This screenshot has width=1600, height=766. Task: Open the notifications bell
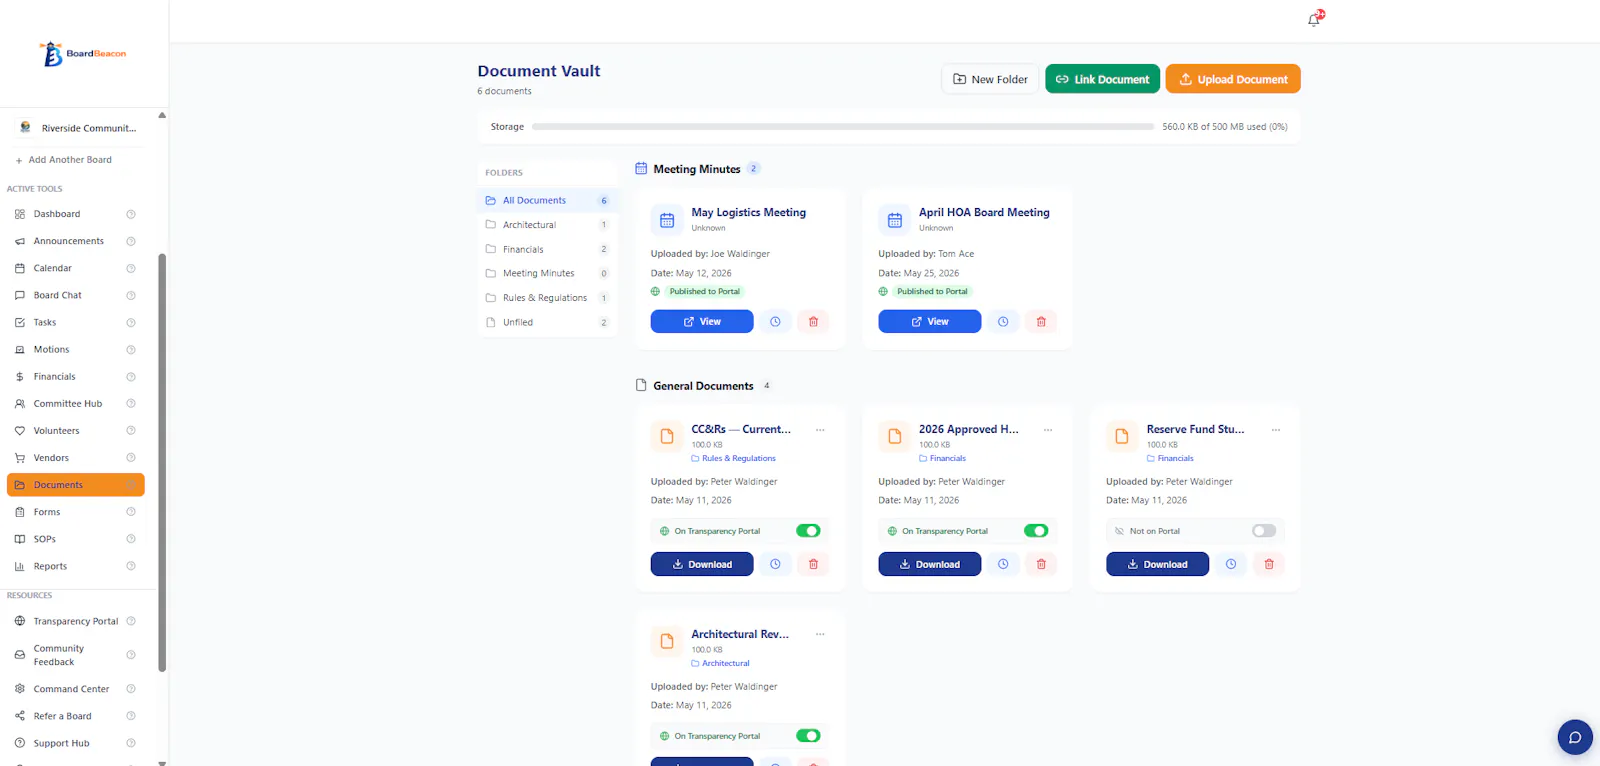pos(1314,20)
